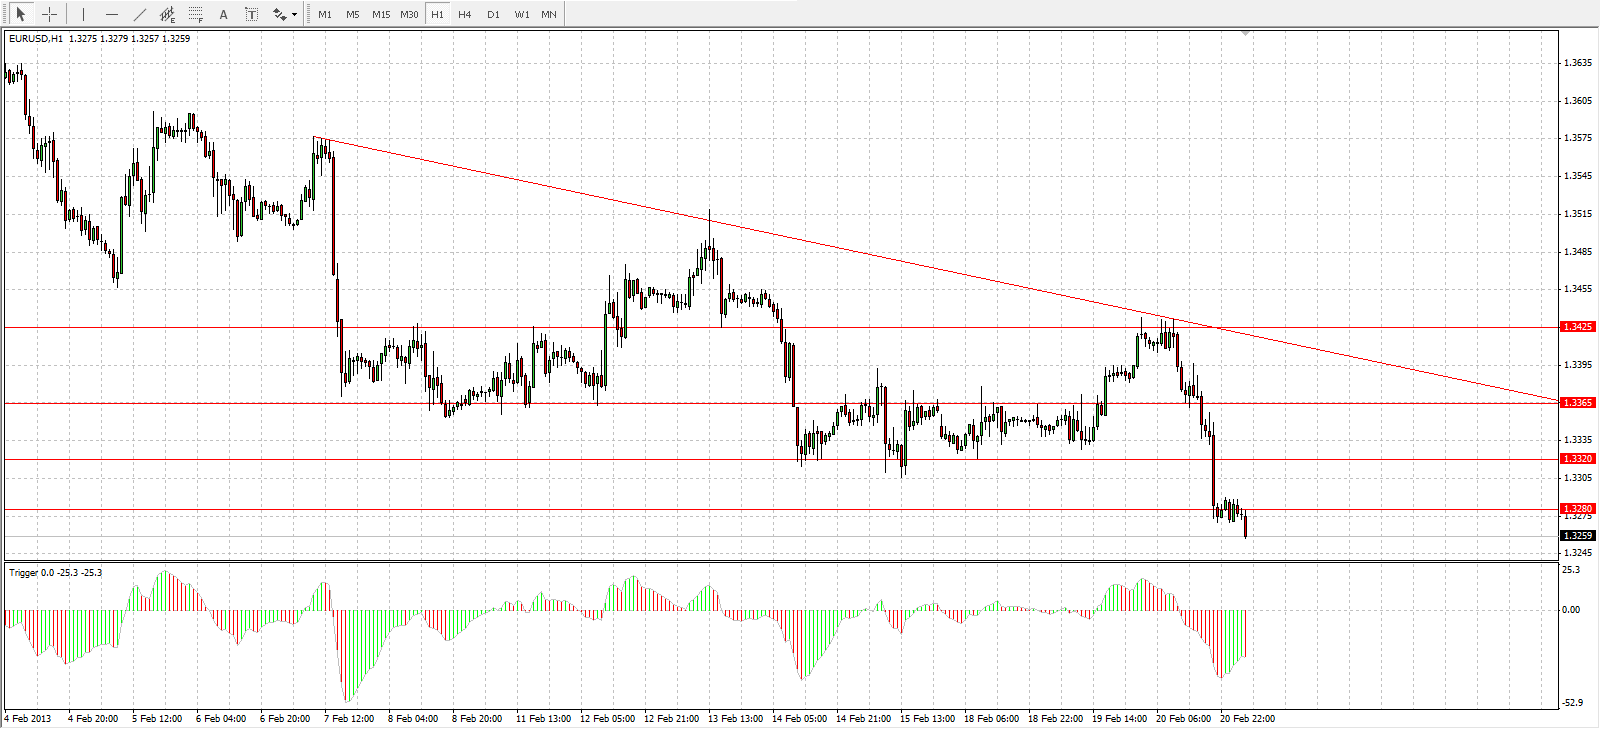1600x729 pixels.
Task: Click the red 1.3425 price label
Action: coord(1578,327)
